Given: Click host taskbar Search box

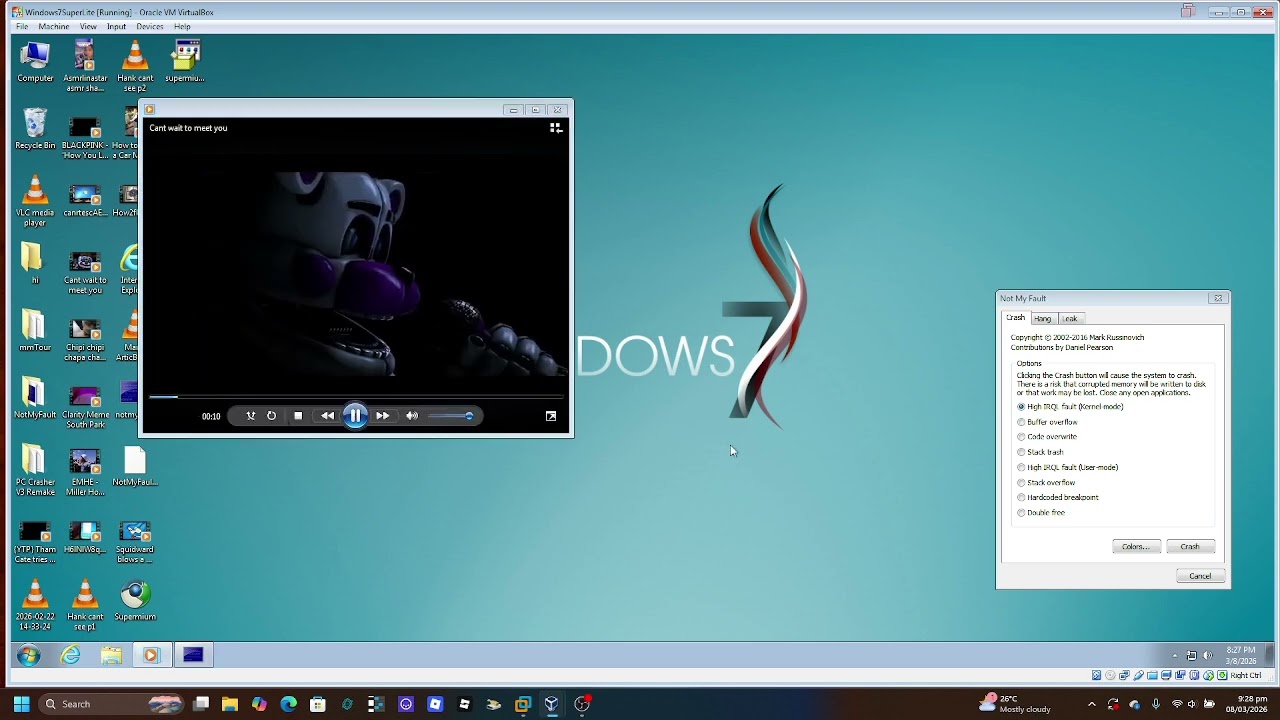Looking at the screenshot, I should coord(110,704).
